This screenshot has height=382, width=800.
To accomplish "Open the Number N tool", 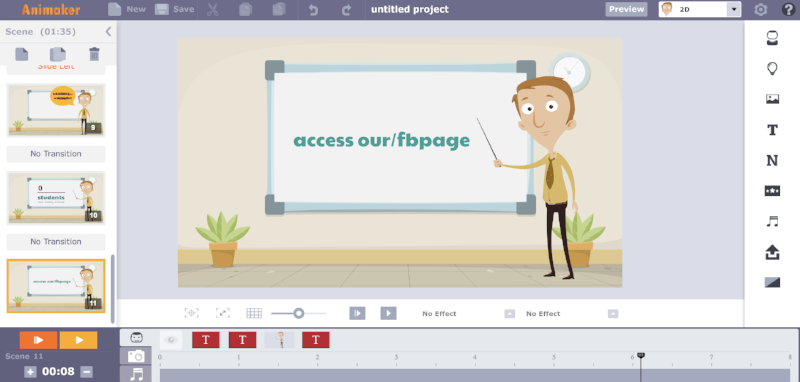I will click(x=772, y=161).
